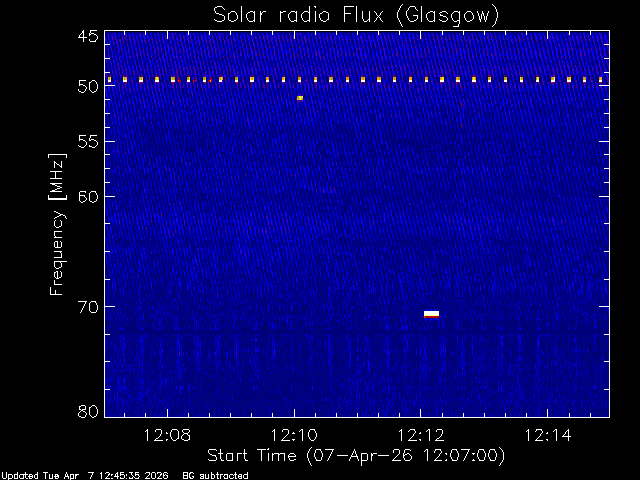Click the 80 MHz axis tick label
Screen dimensions: 640x480
[x=88, y=411]
